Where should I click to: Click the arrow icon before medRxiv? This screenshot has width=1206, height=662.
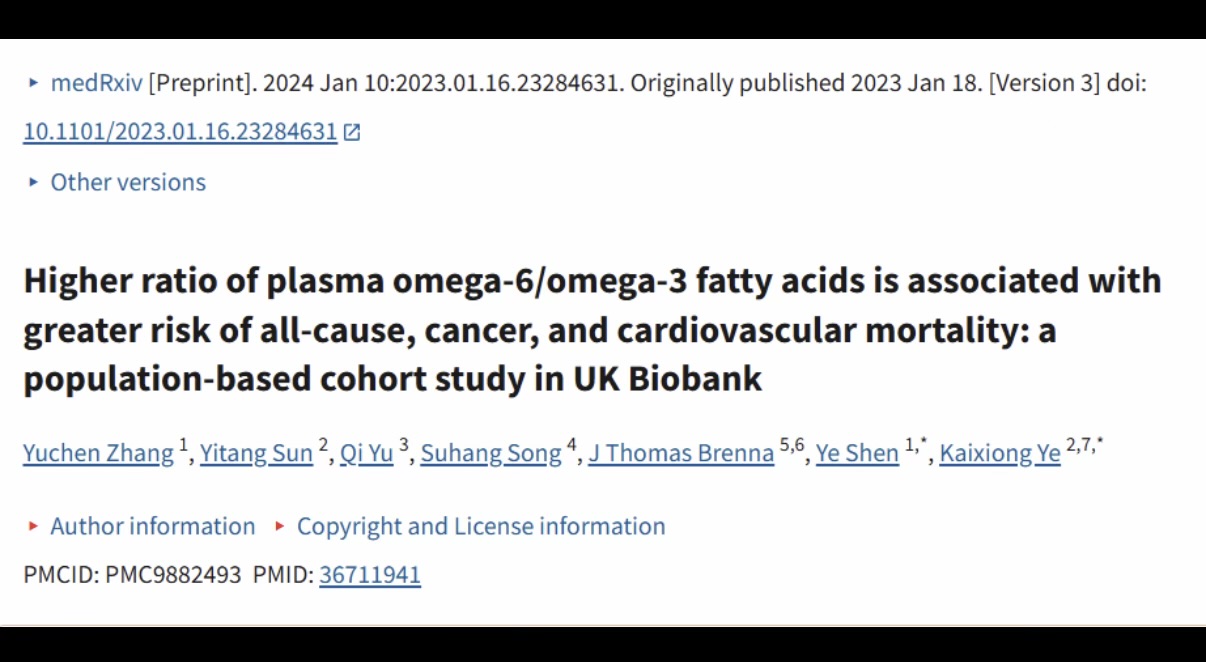coord(33,83)
